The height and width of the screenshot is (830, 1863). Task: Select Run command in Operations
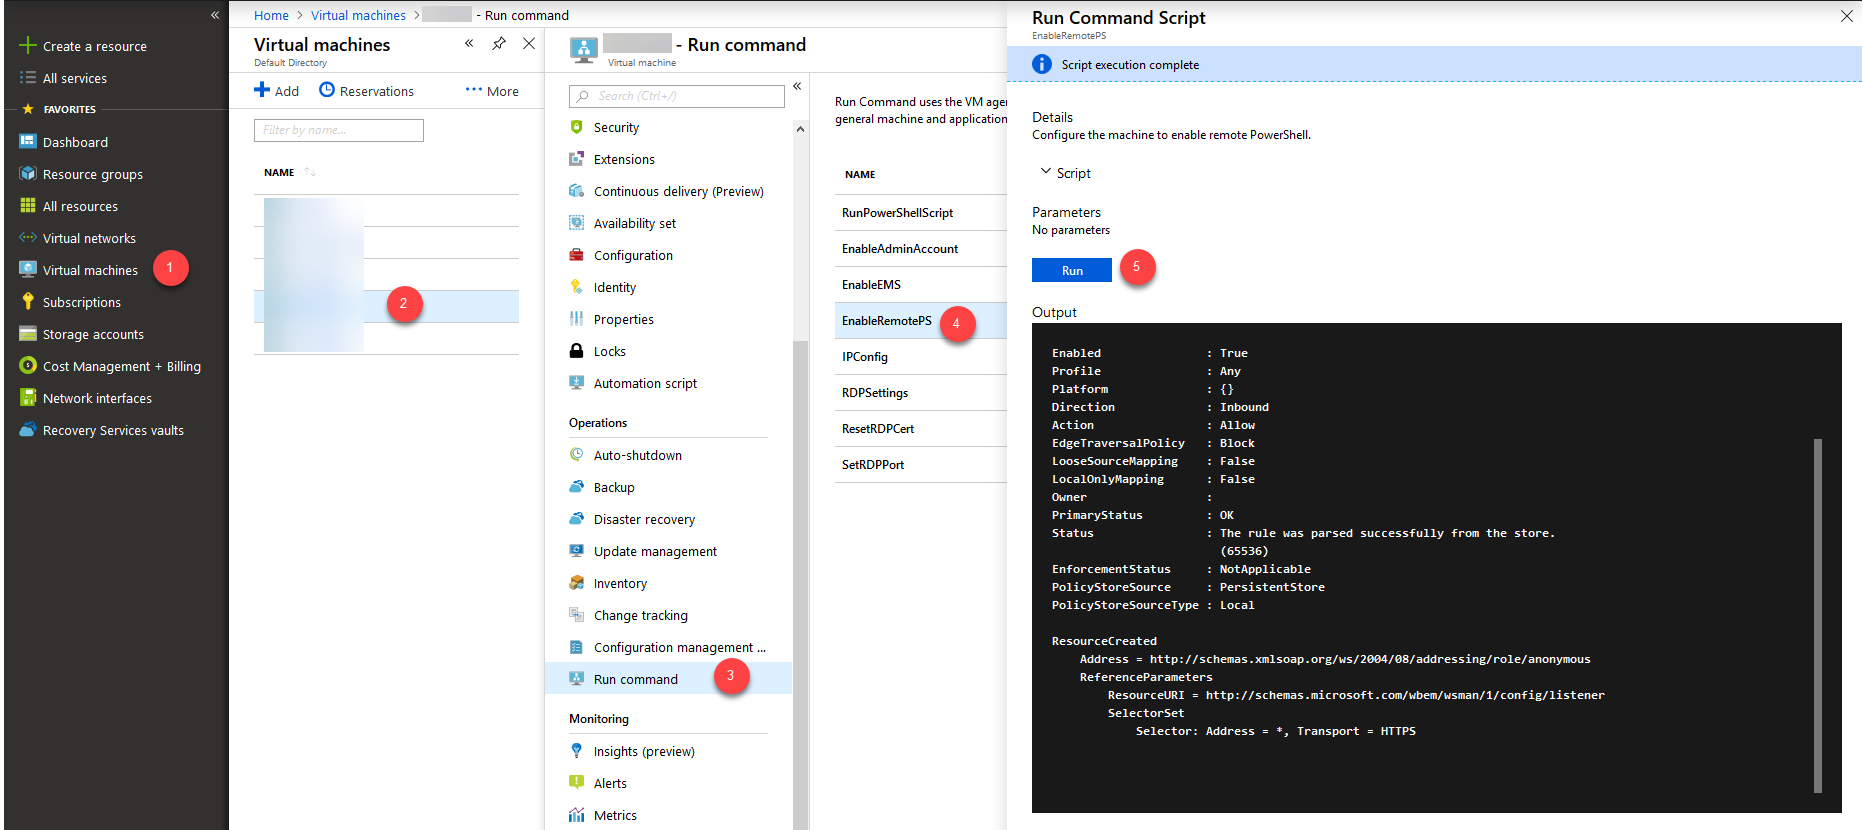pos(668,679)
